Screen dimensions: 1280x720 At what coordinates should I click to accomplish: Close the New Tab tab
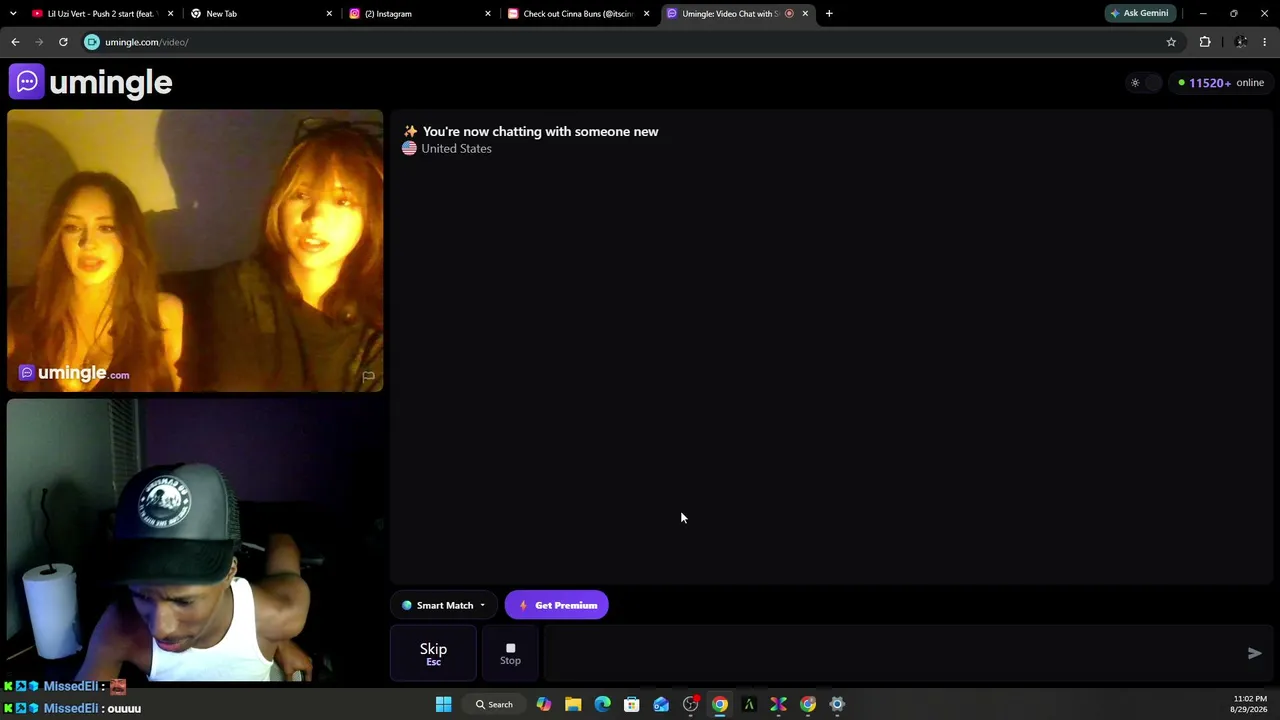[329, 14]
